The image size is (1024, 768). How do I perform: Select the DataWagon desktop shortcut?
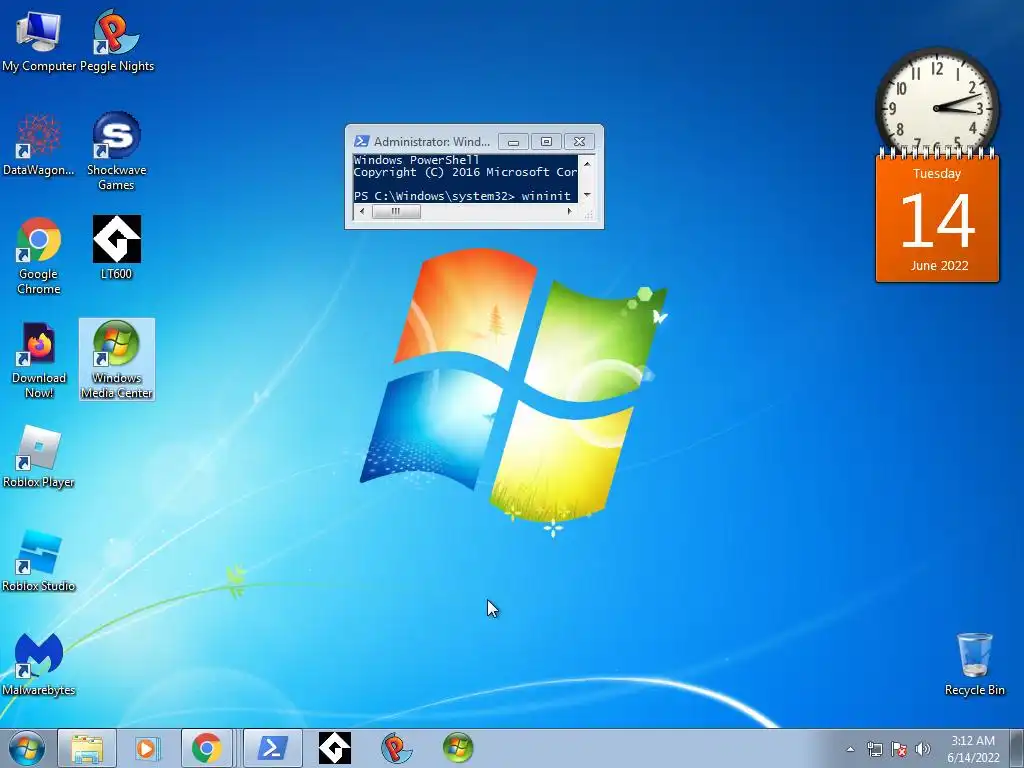point(39,144)
